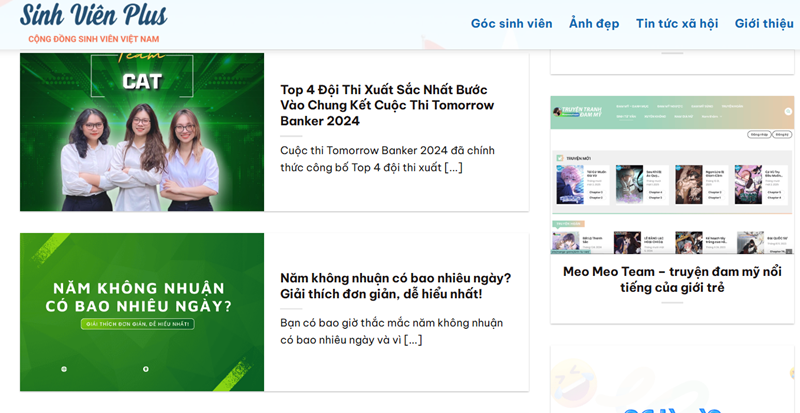The width and height of the screenshot is (800, 413).
Task: Open Tin tức xã hội section
Action: point(676,23)
